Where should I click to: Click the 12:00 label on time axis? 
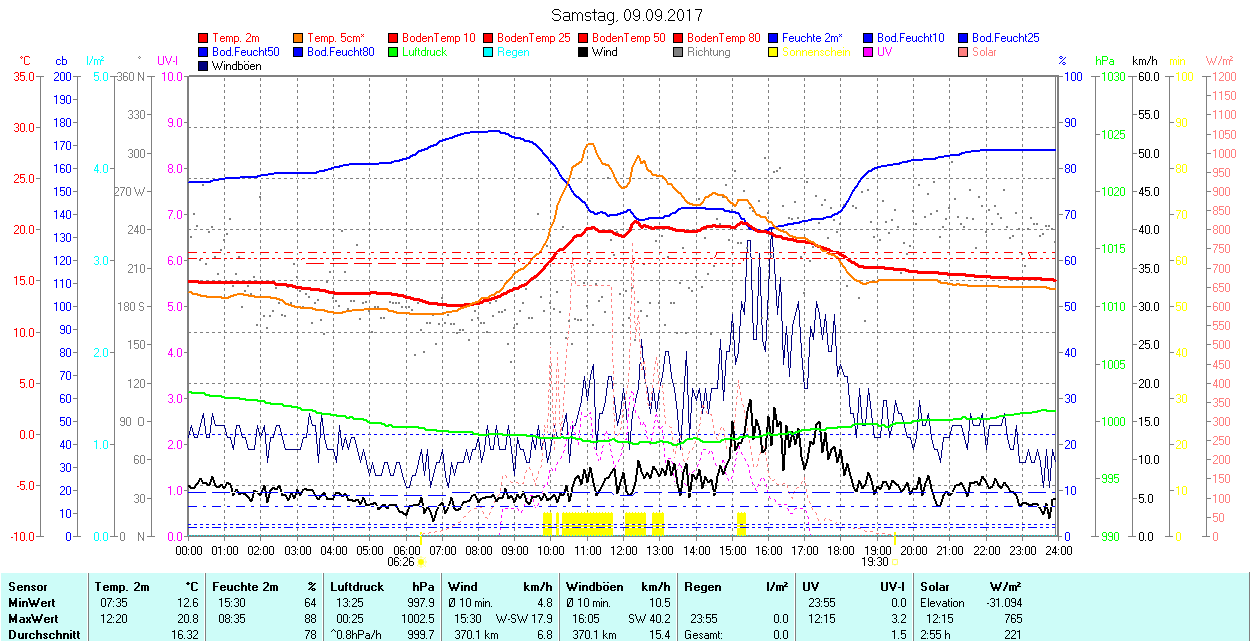[x=624, y=550]
